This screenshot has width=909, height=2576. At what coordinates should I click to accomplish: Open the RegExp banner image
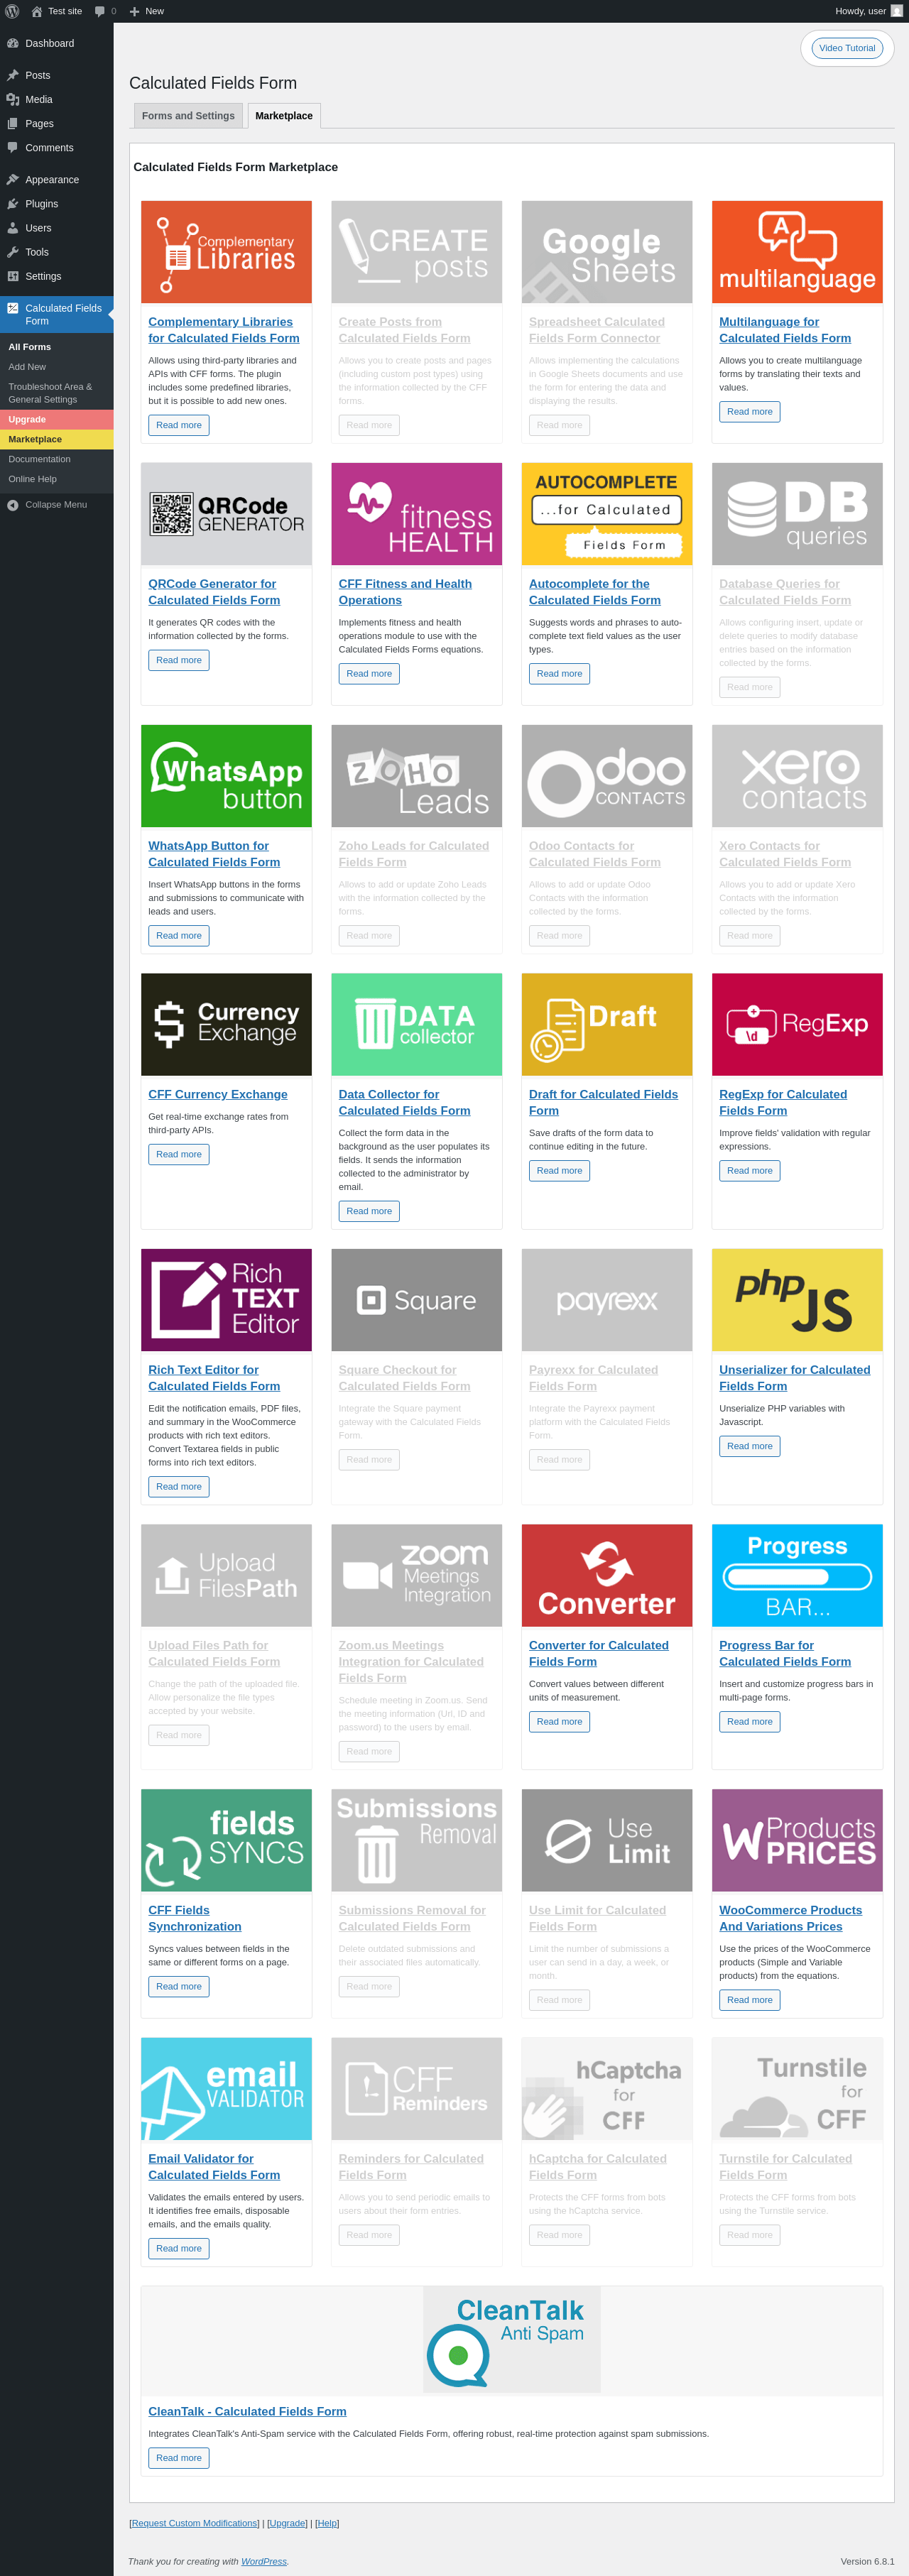[x=797, y=1024]
